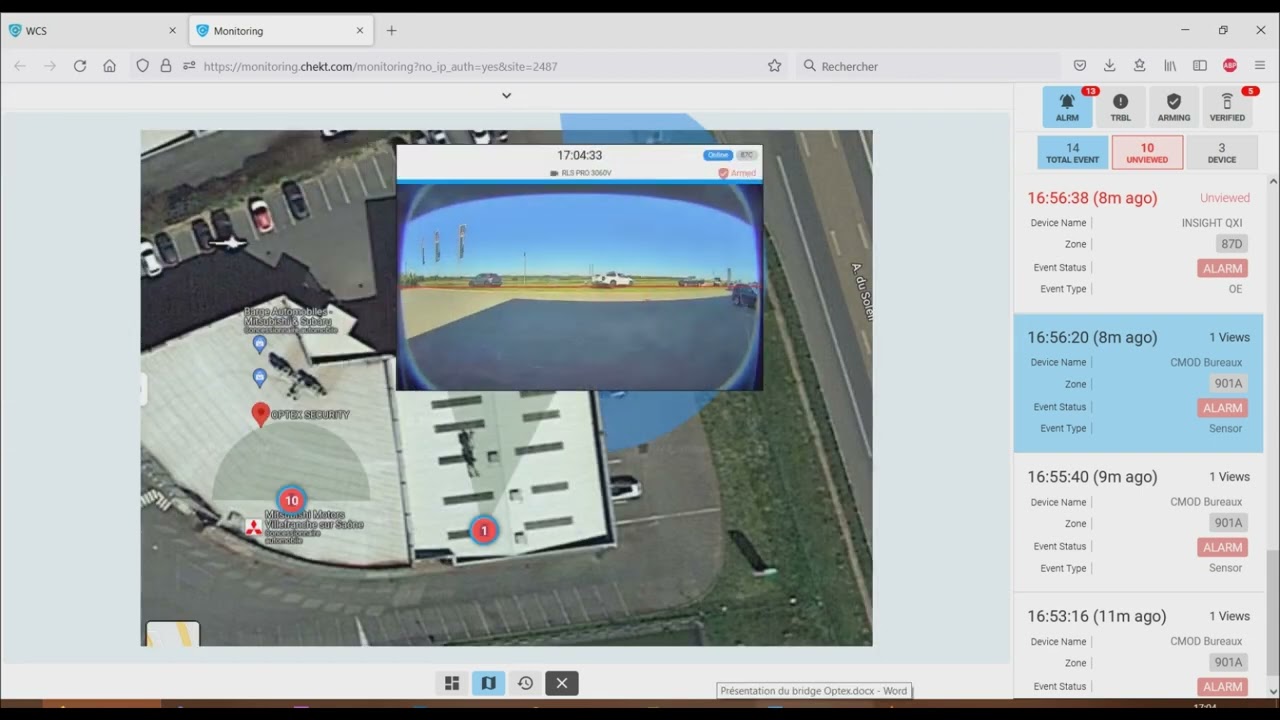The width and height of the screenshot is (1280, 720).
Task: Click the ALARM status on 16:55:40 event
Action: coord(1222,547)
